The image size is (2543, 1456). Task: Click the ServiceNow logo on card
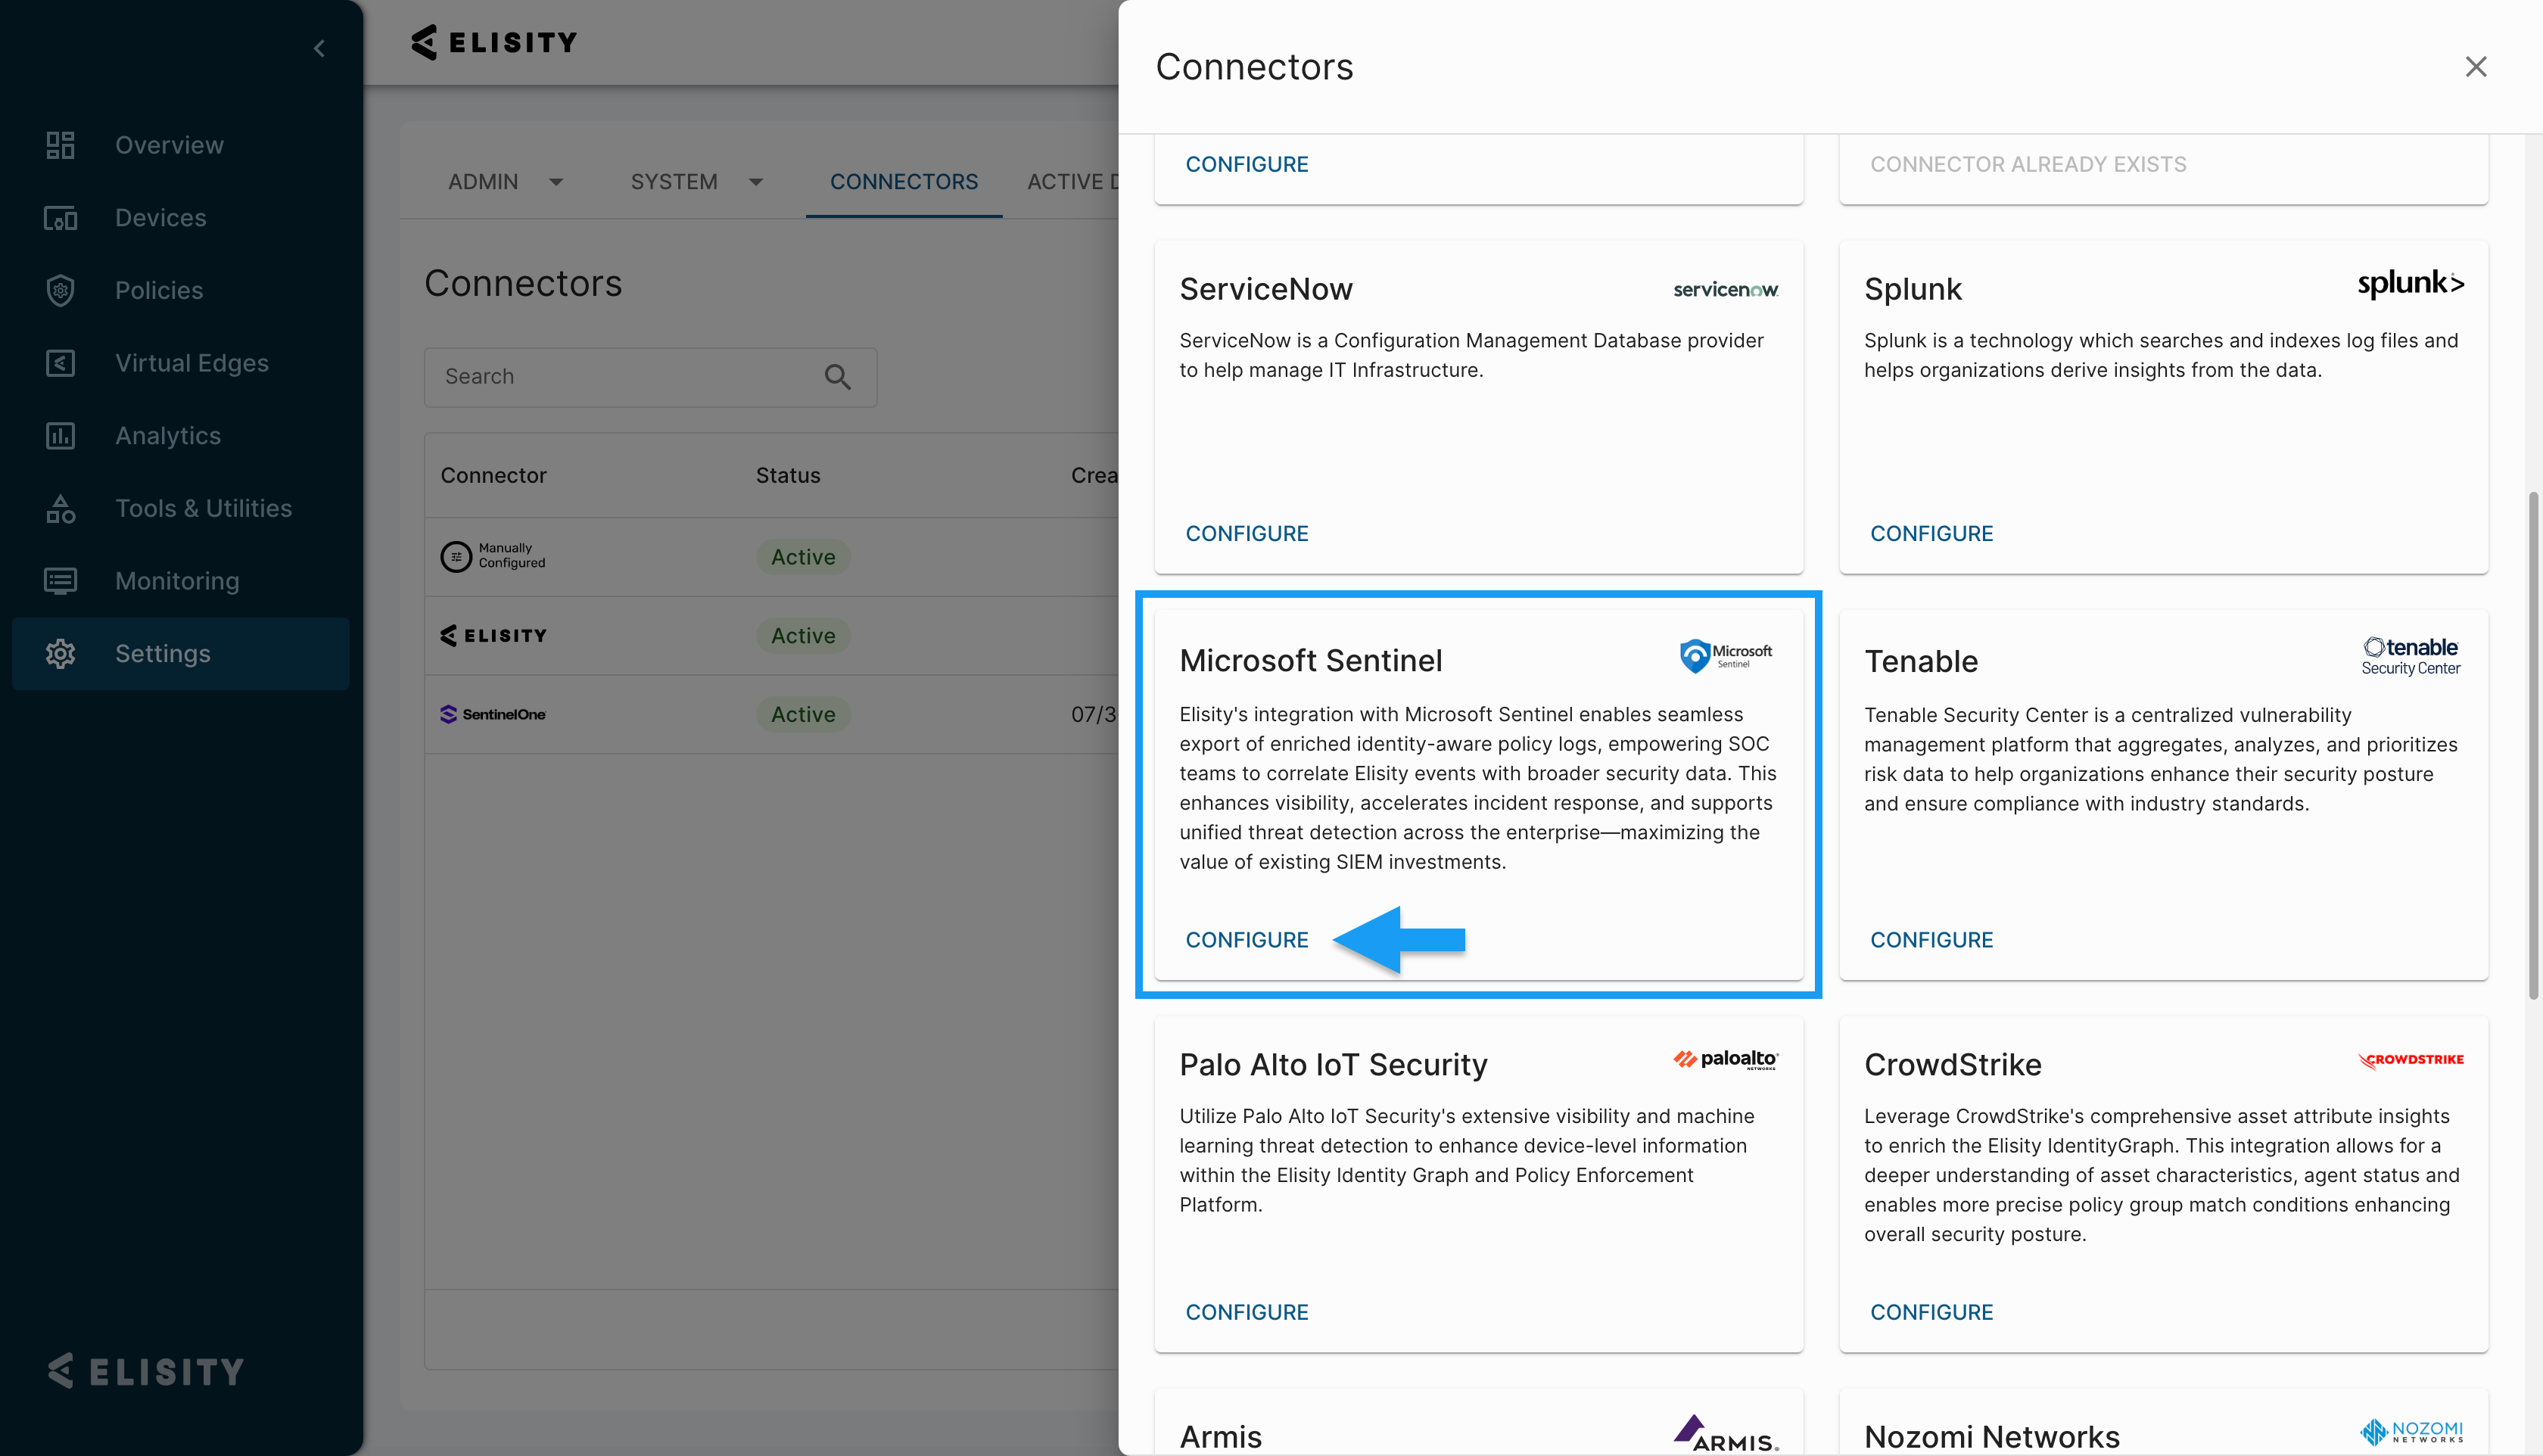click(1726, 289)
